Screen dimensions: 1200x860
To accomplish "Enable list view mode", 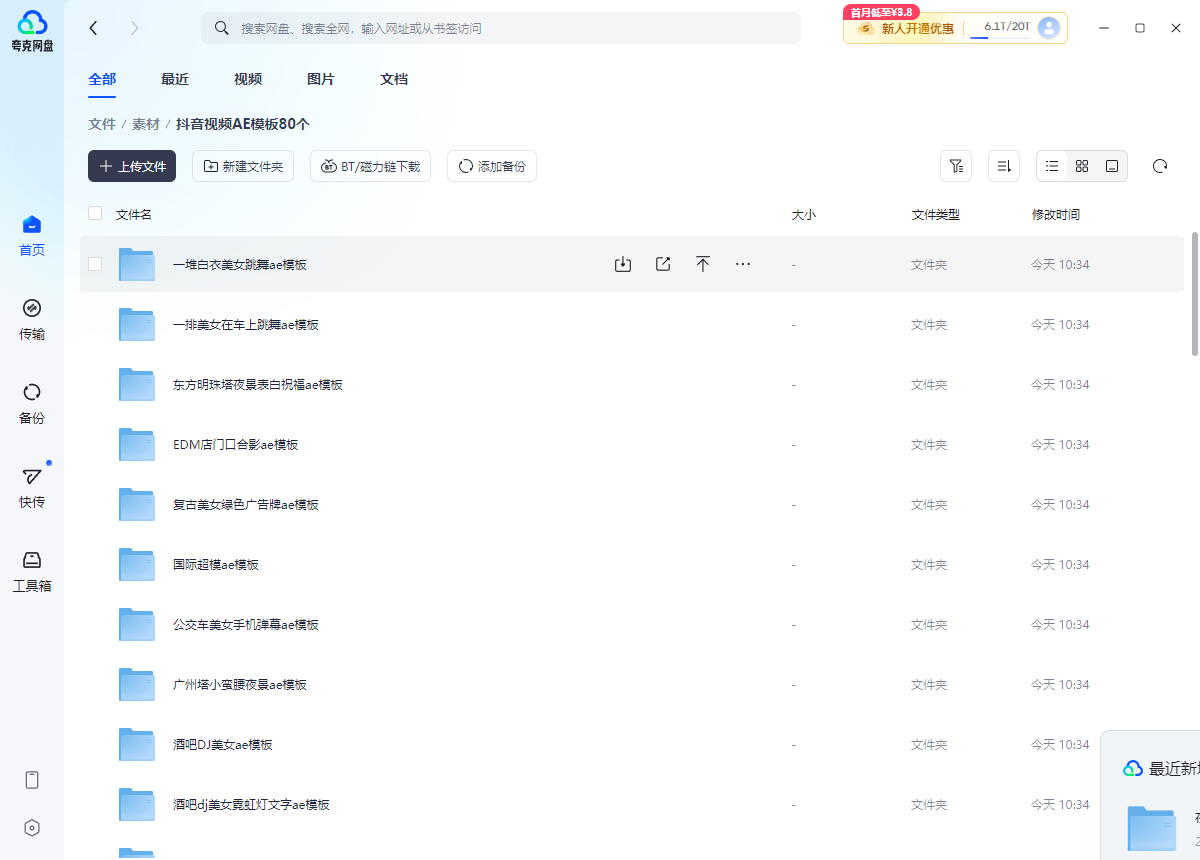I will pos(1052,166).
